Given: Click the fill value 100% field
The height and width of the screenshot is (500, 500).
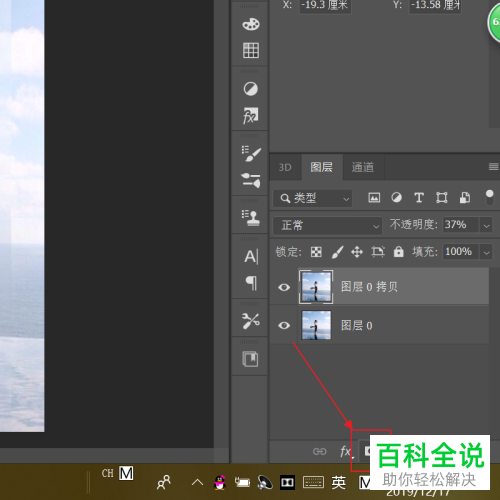Looking at the screenshot, I should [x=461, y=252].
